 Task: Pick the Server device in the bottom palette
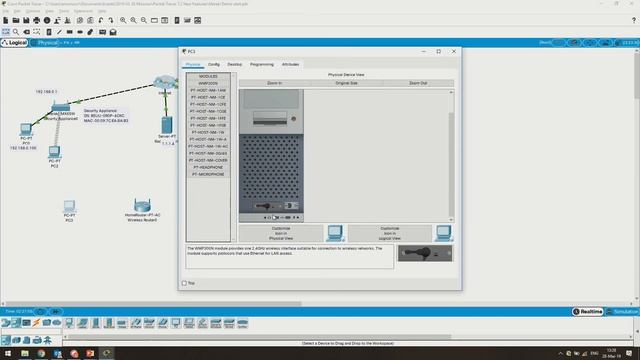tap(96, 323)
